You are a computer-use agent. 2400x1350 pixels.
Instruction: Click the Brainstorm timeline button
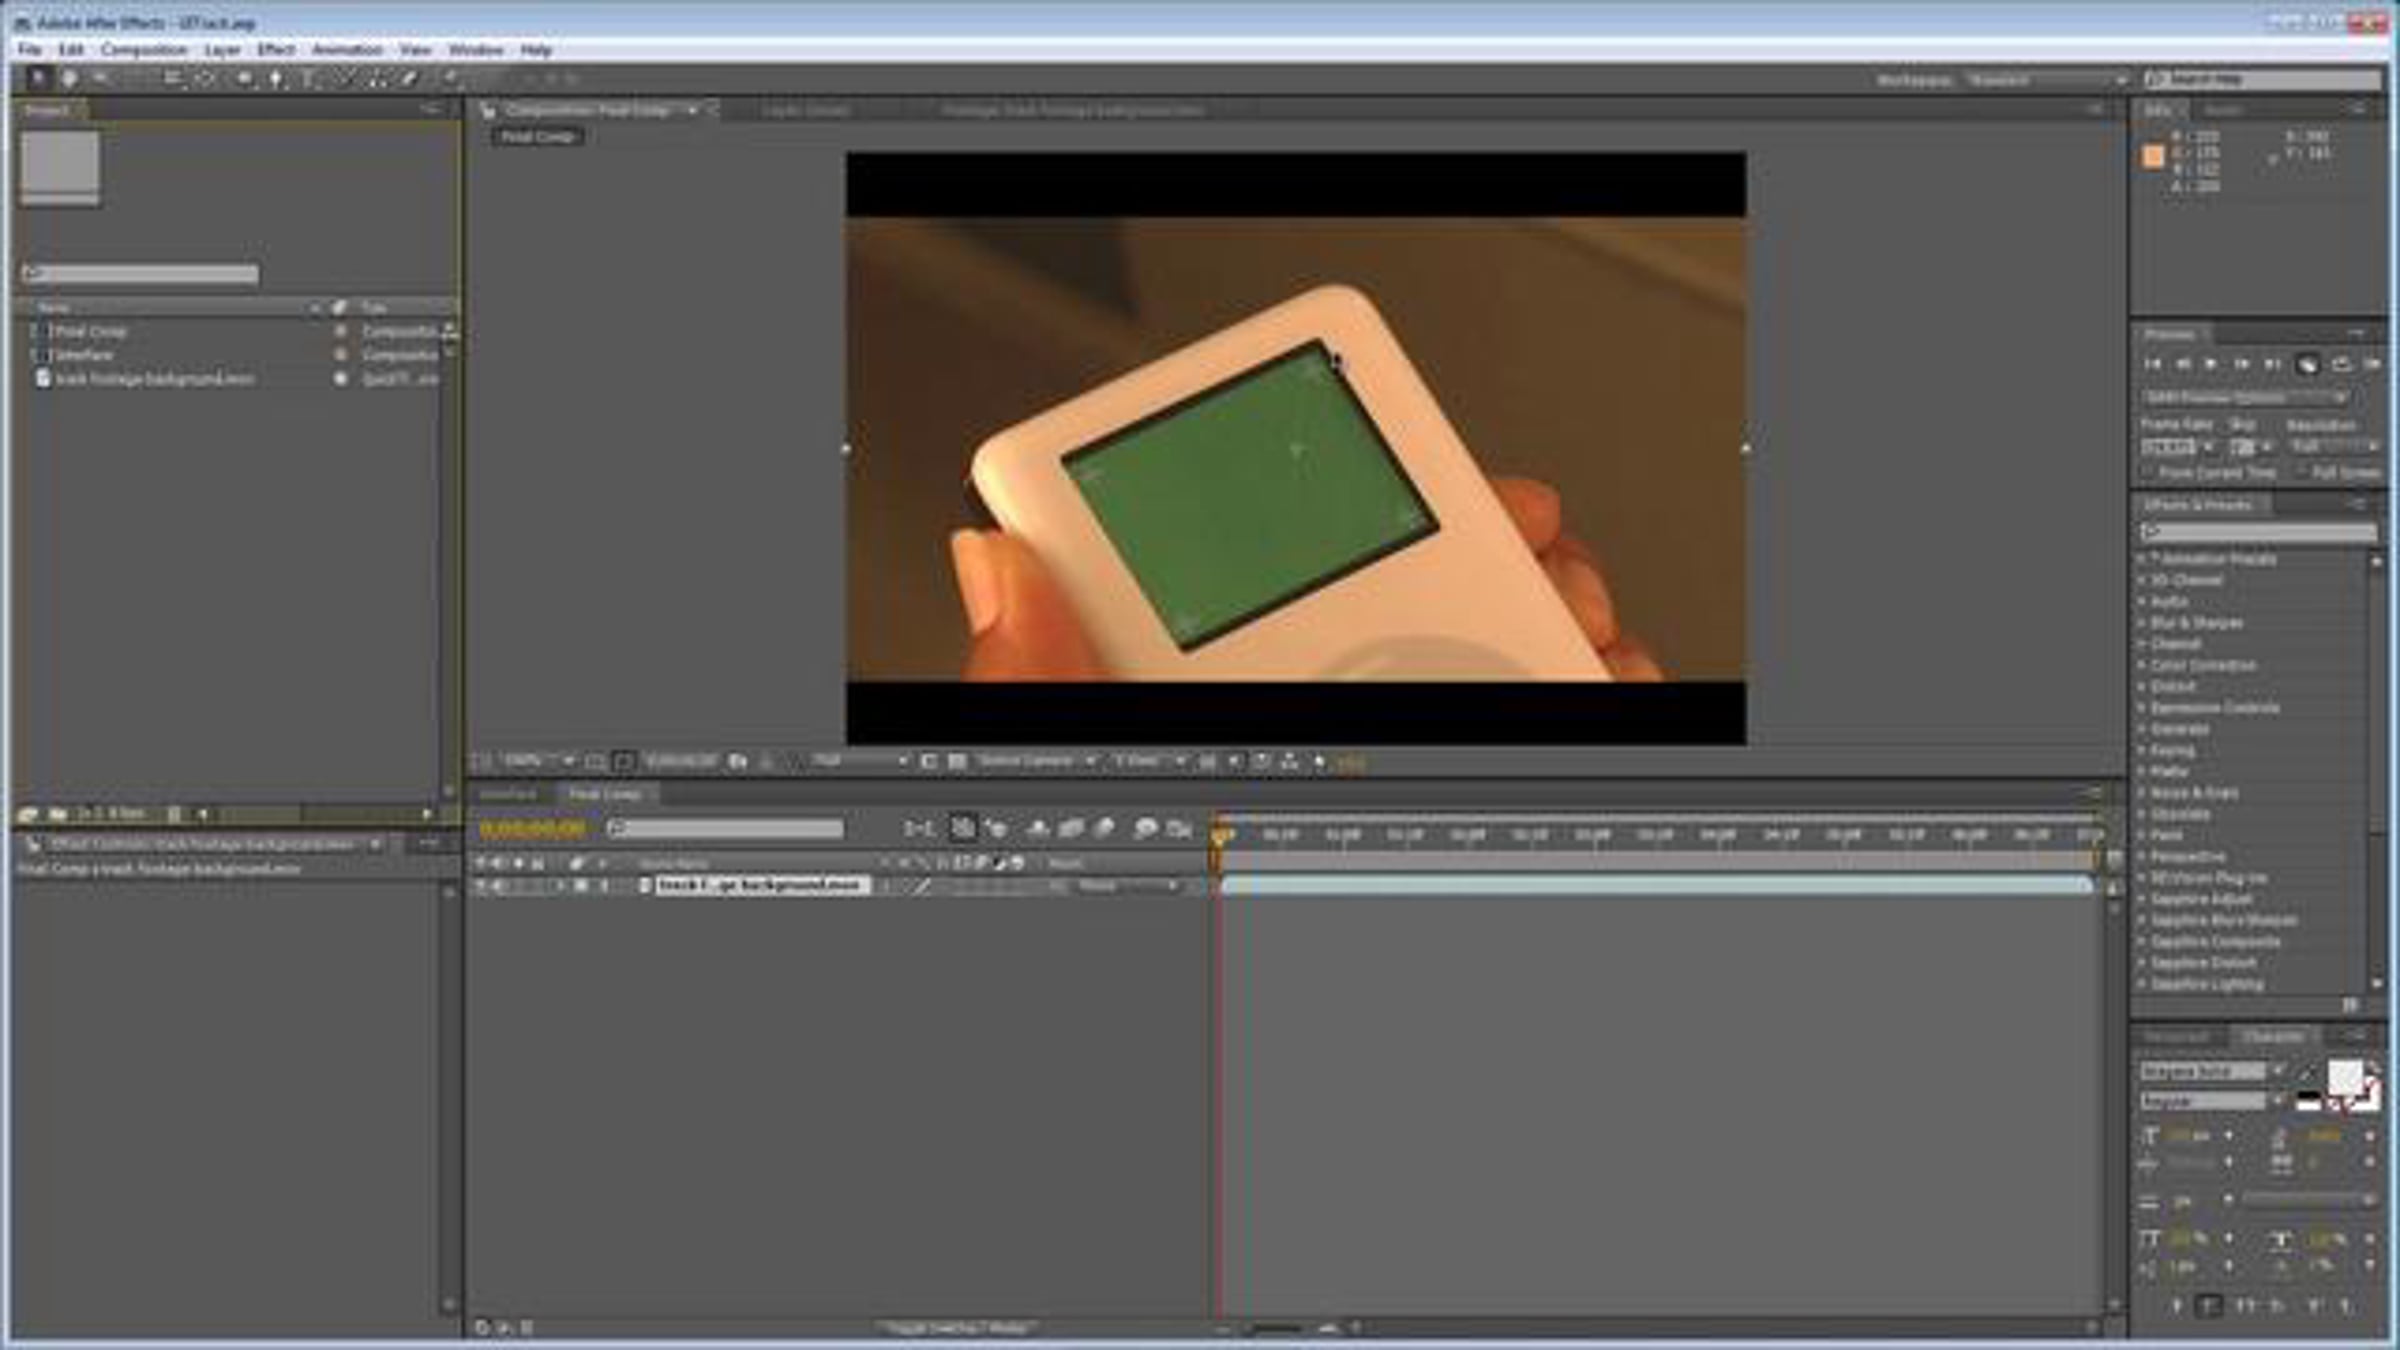1145,828
